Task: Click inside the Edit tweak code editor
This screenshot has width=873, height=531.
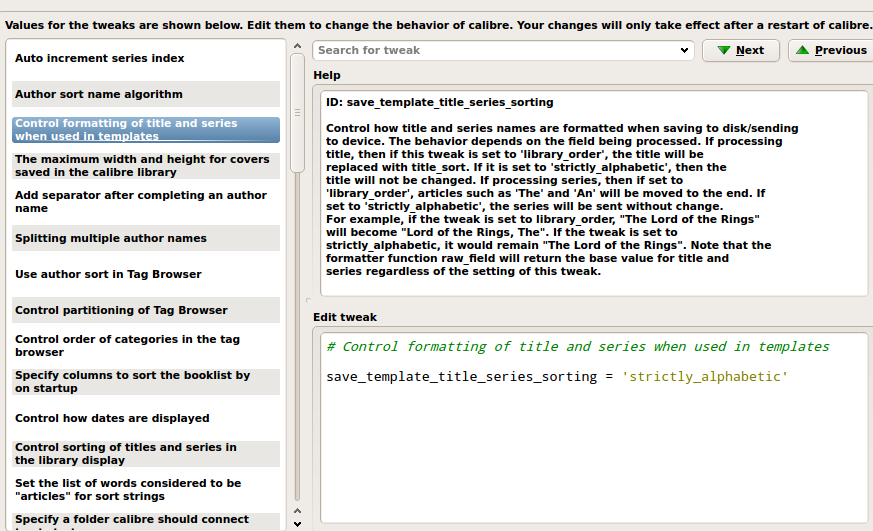Action: point(594,427)
